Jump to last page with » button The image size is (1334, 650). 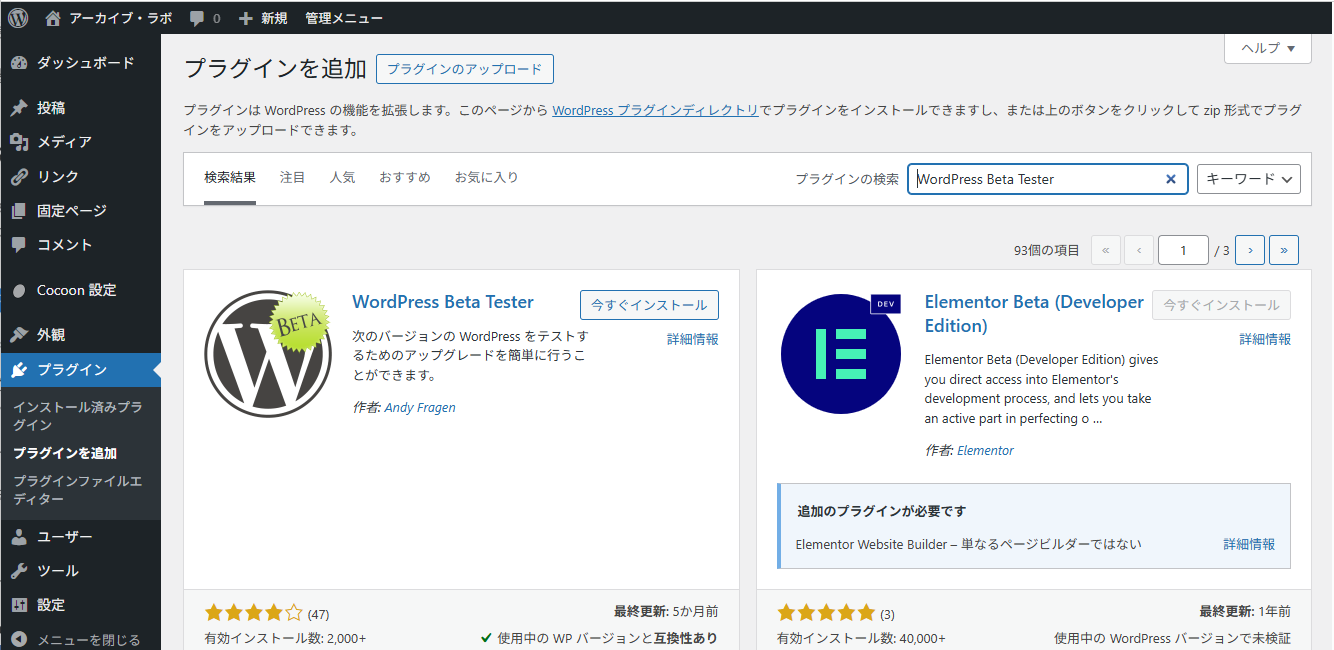coord(1284,251)
